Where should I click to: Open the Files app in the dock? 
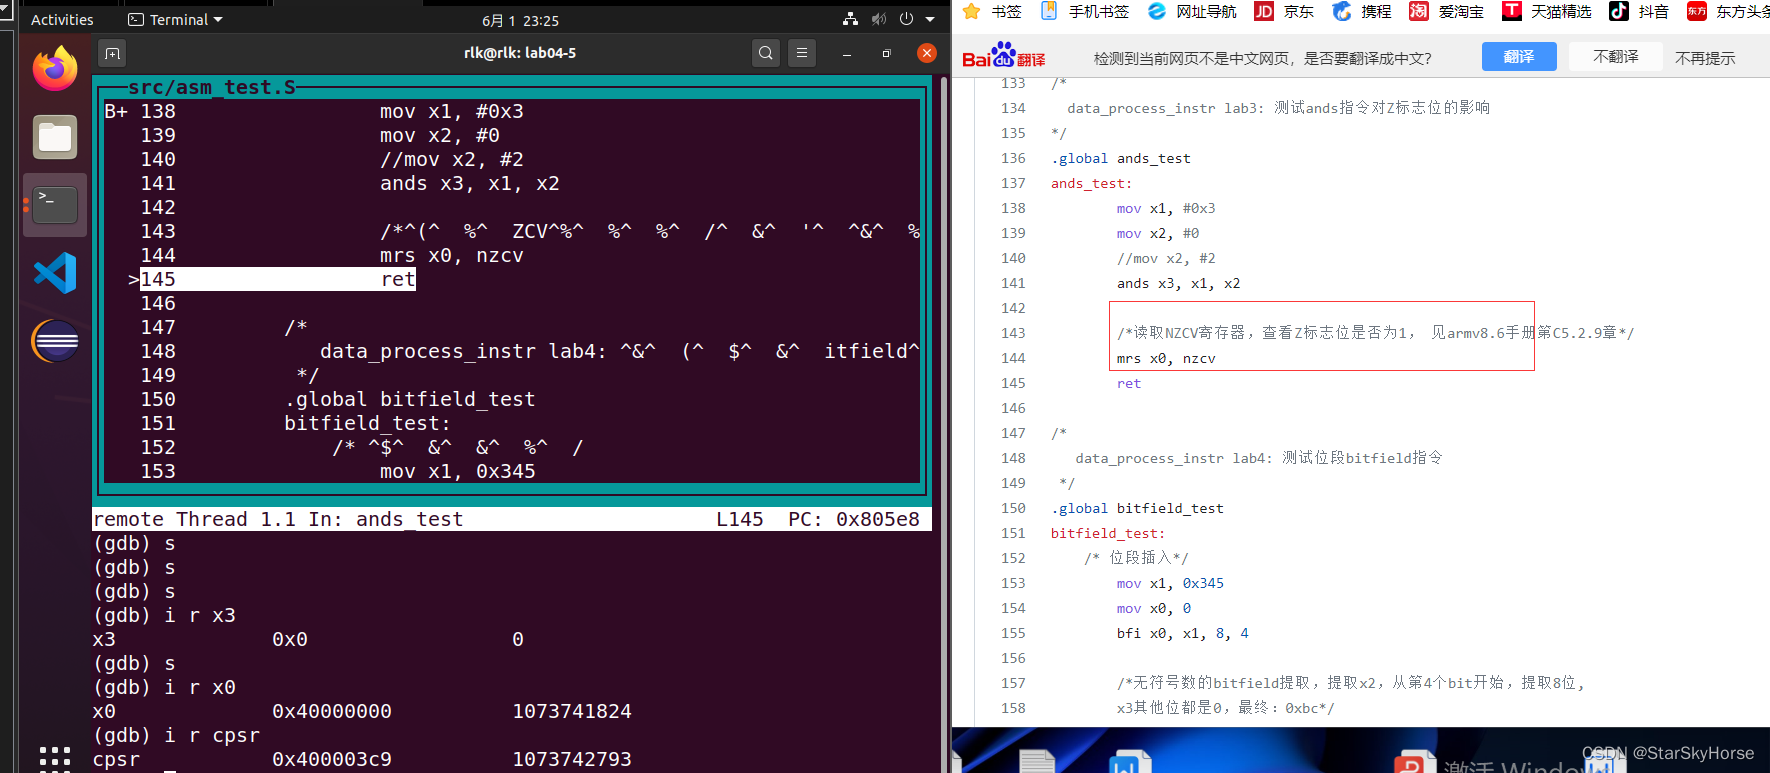click(55, 137)
